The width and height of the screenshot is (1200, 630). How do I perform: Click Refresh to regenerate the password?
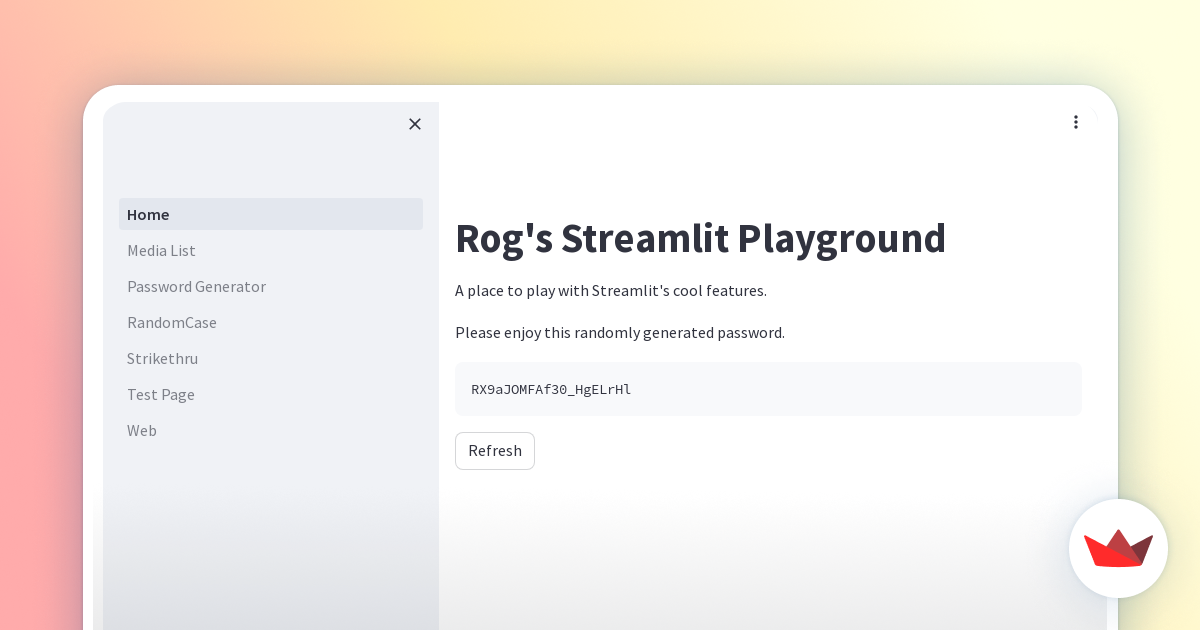click(494, 451)
